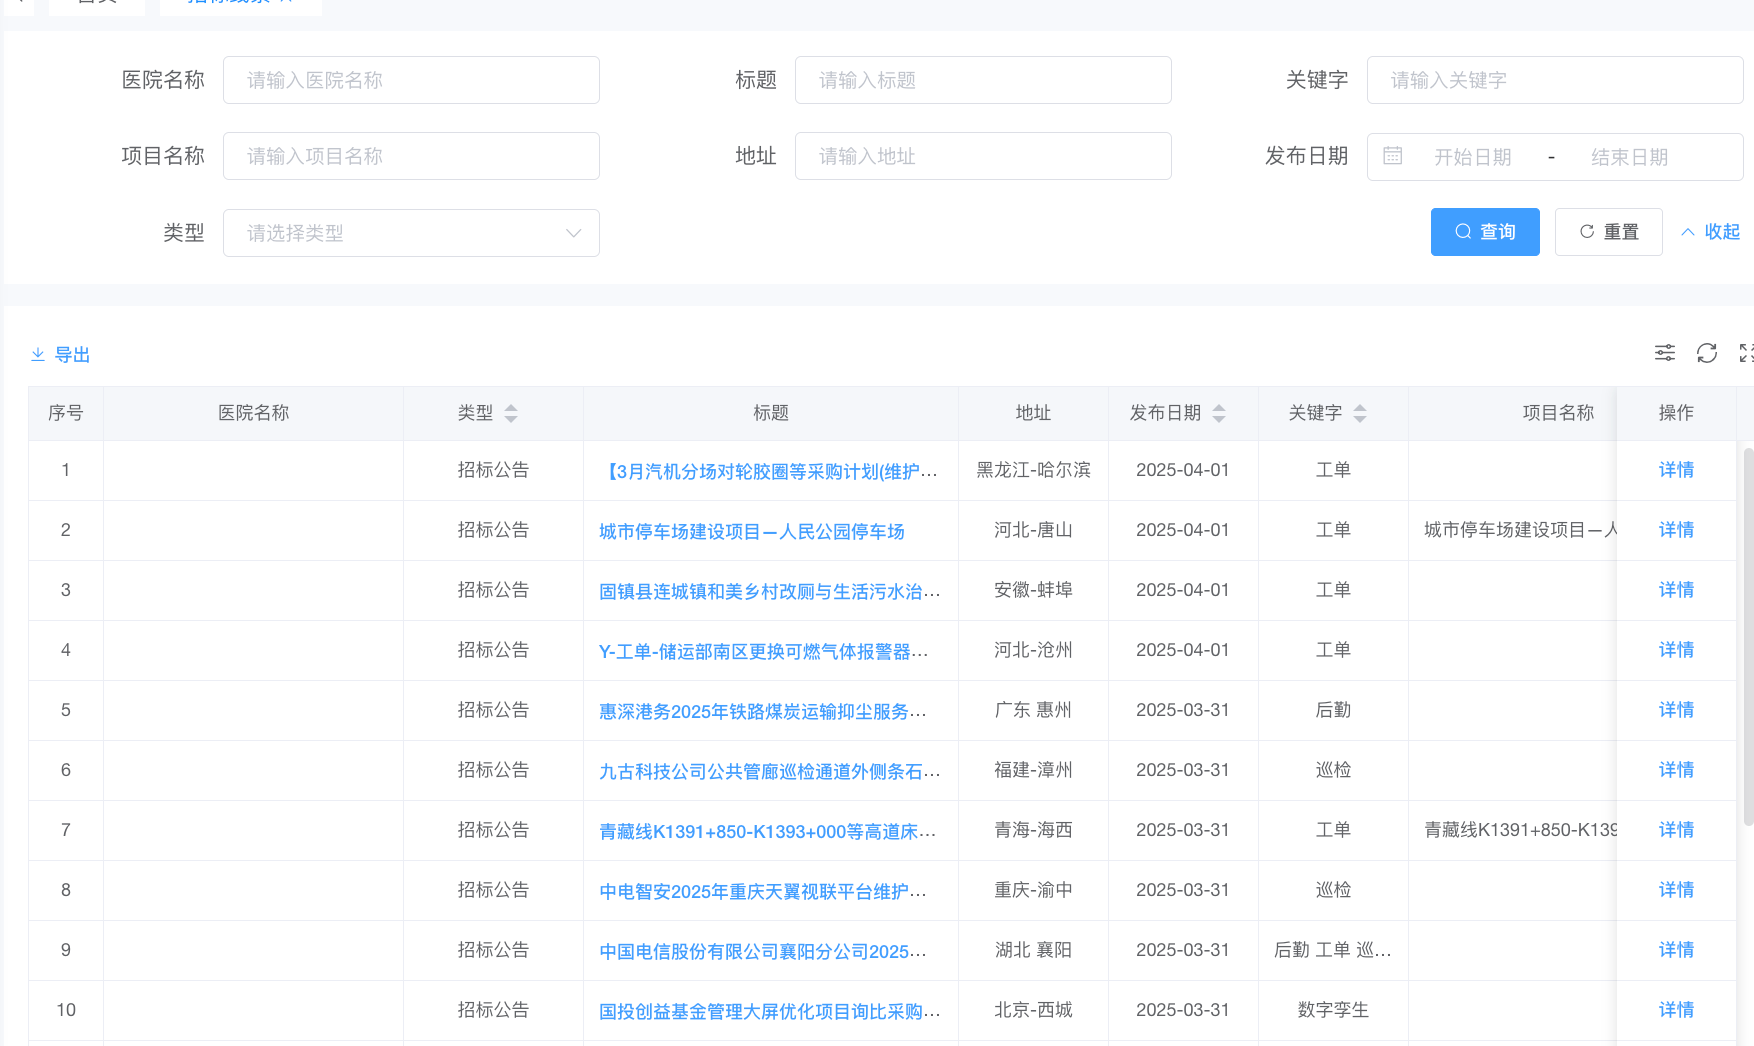This screenshot has width=1754, height=1046.
Task: Sort table by 关键字 column arrows
Action: click(x=1360, y=413)
